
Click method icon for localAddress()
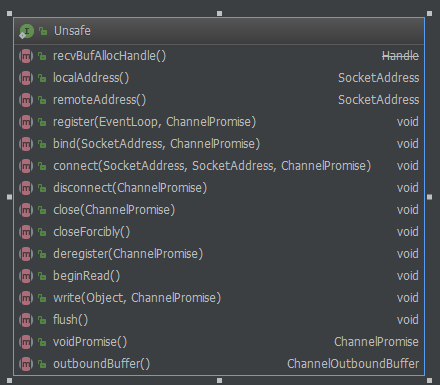pyautogui.click(x=26, y=78)
